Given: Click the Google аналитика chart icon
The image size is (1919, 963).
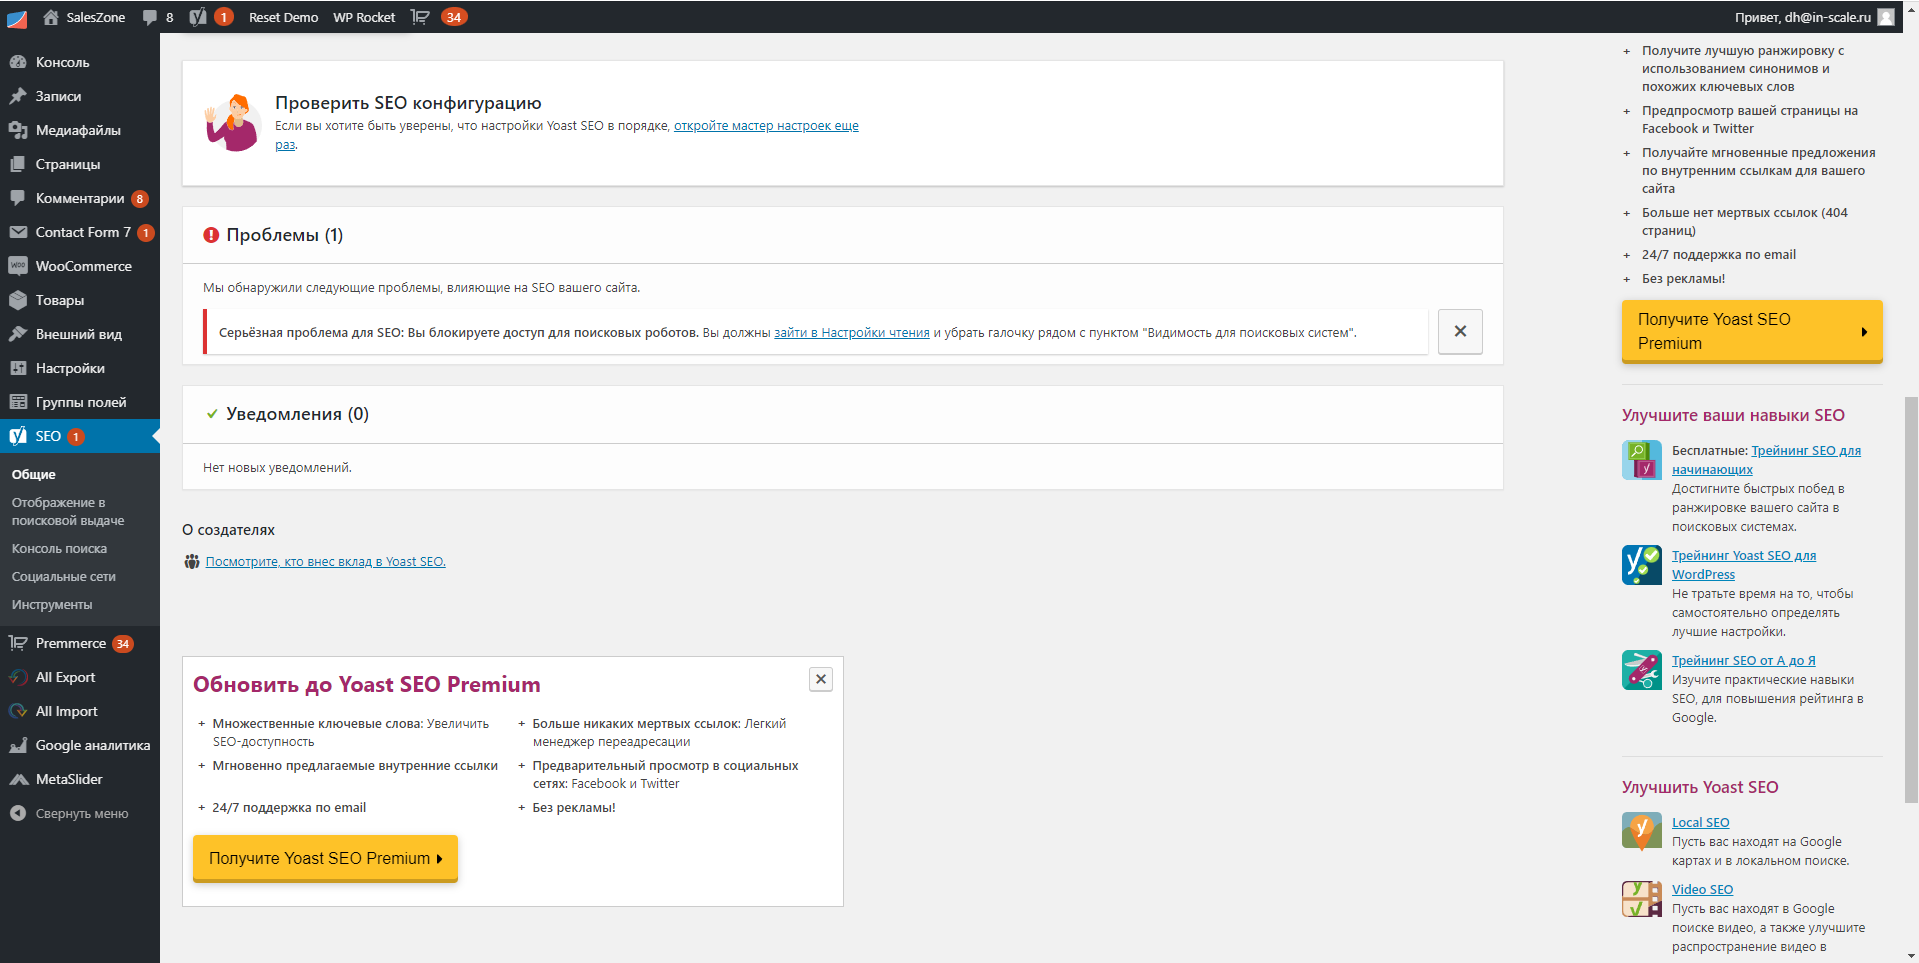Looking at the screenshot, I should click(x=18, y=745).
